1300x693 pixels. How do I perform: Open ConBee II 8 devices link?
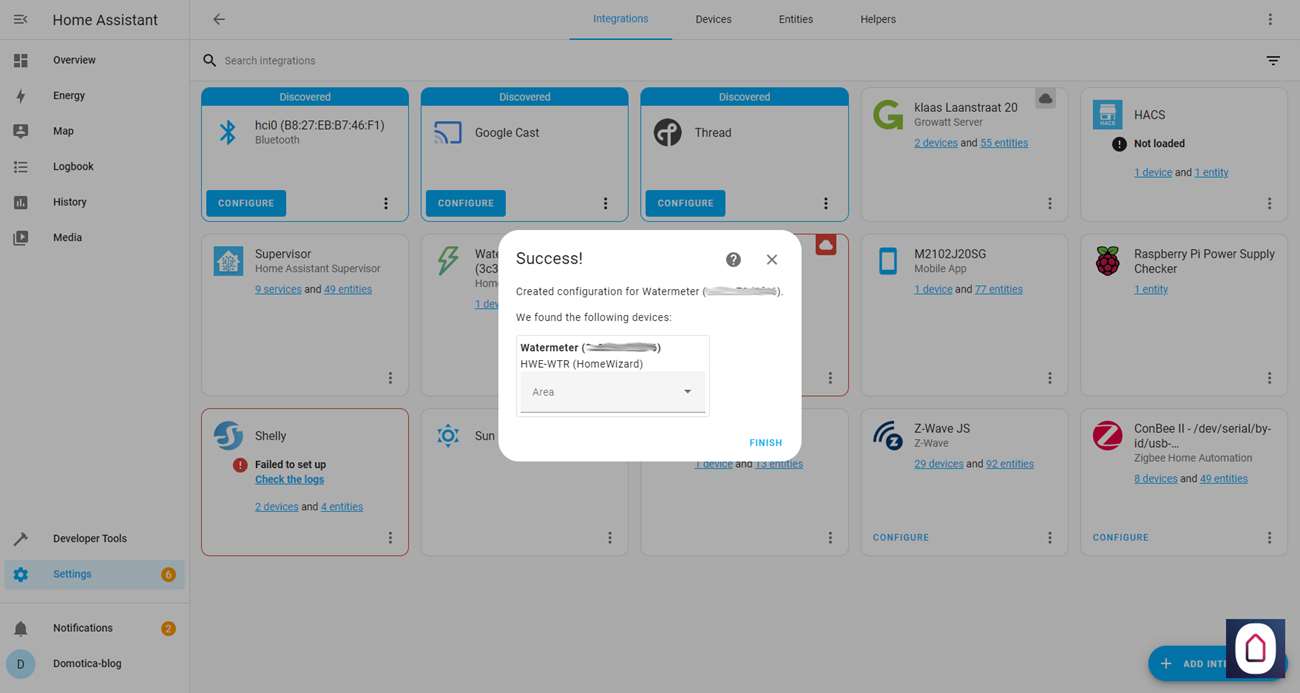tap(1156, 479)
